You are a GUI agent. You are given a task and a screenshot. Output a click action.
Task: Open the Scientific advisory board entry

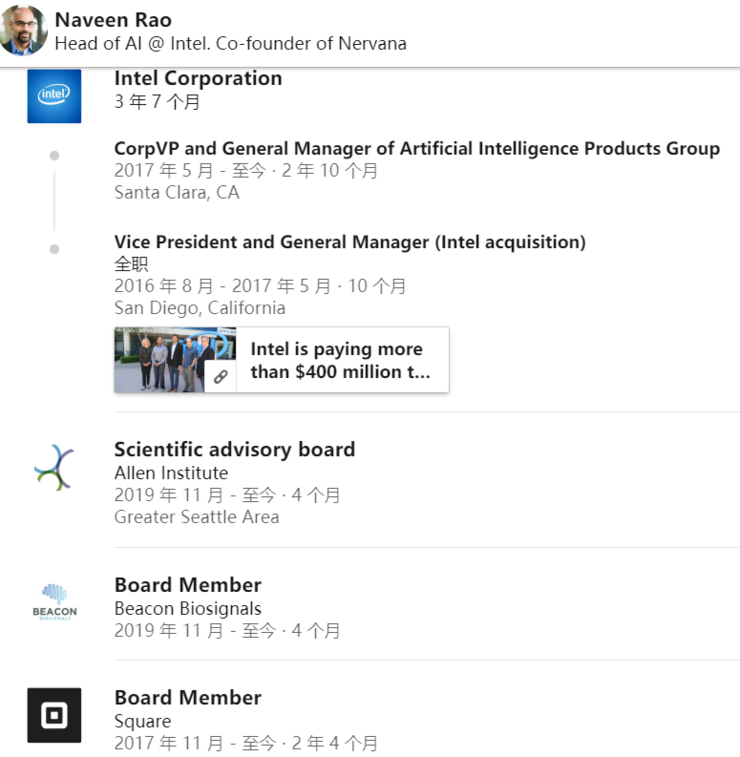[234, 449]
